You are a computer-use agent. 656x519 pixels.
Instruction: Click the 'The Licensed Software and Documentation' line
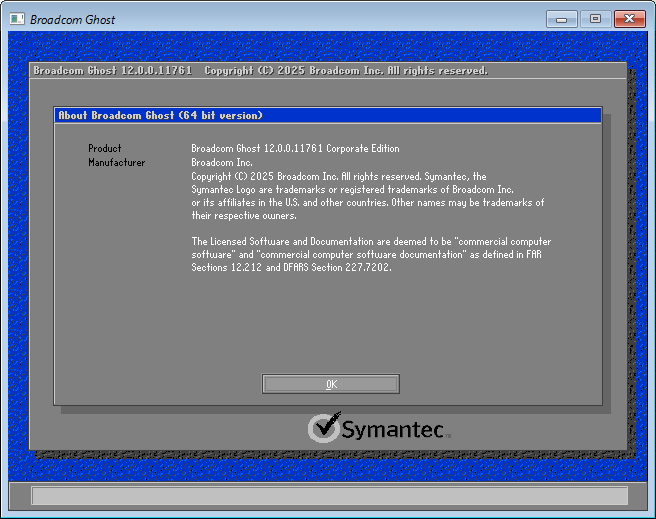pos(372,241)
